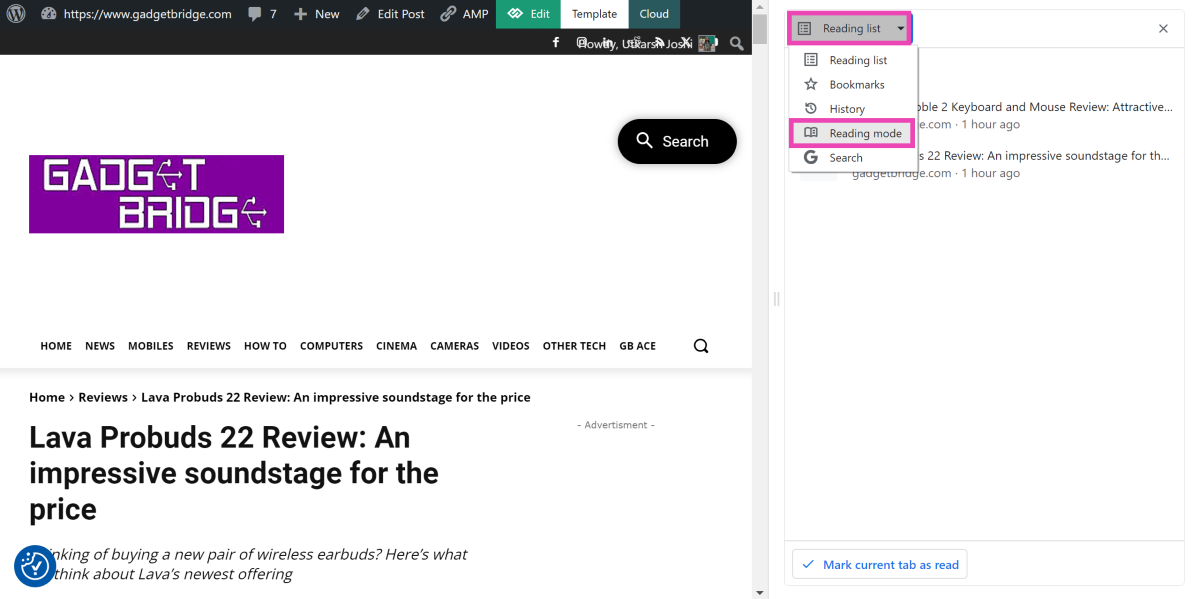
Task: Click Mark current tab as read
Action: click(x=880, y=564)
